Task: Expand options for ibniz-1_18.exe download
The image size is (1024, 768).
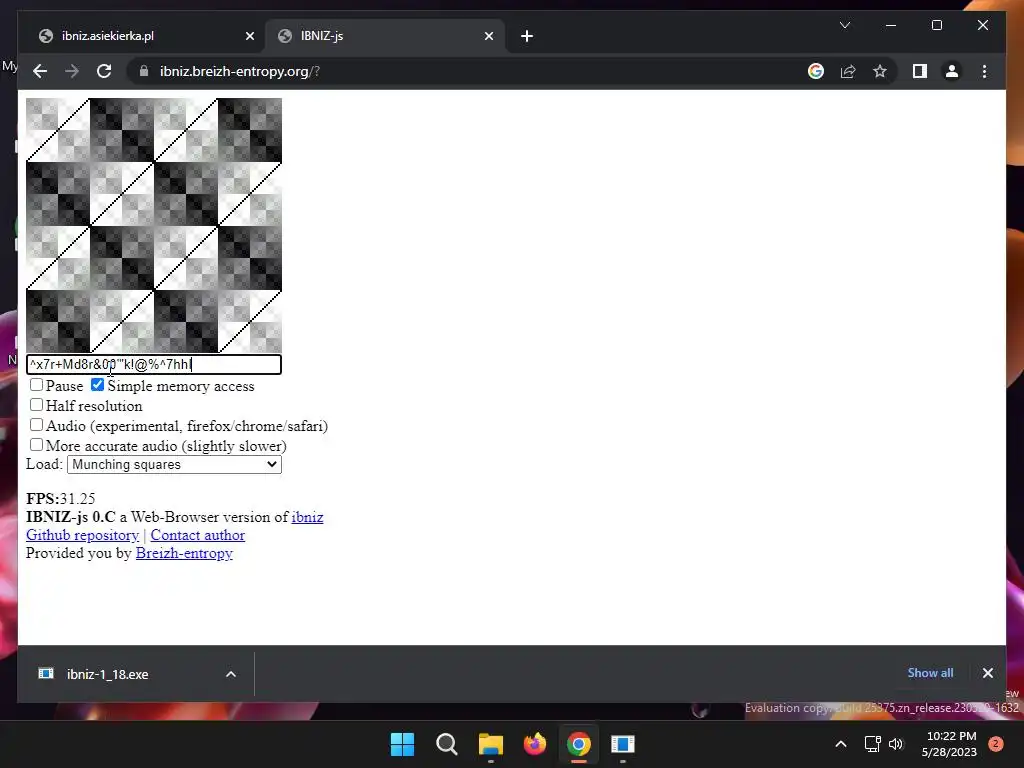Action: point(231,674)
